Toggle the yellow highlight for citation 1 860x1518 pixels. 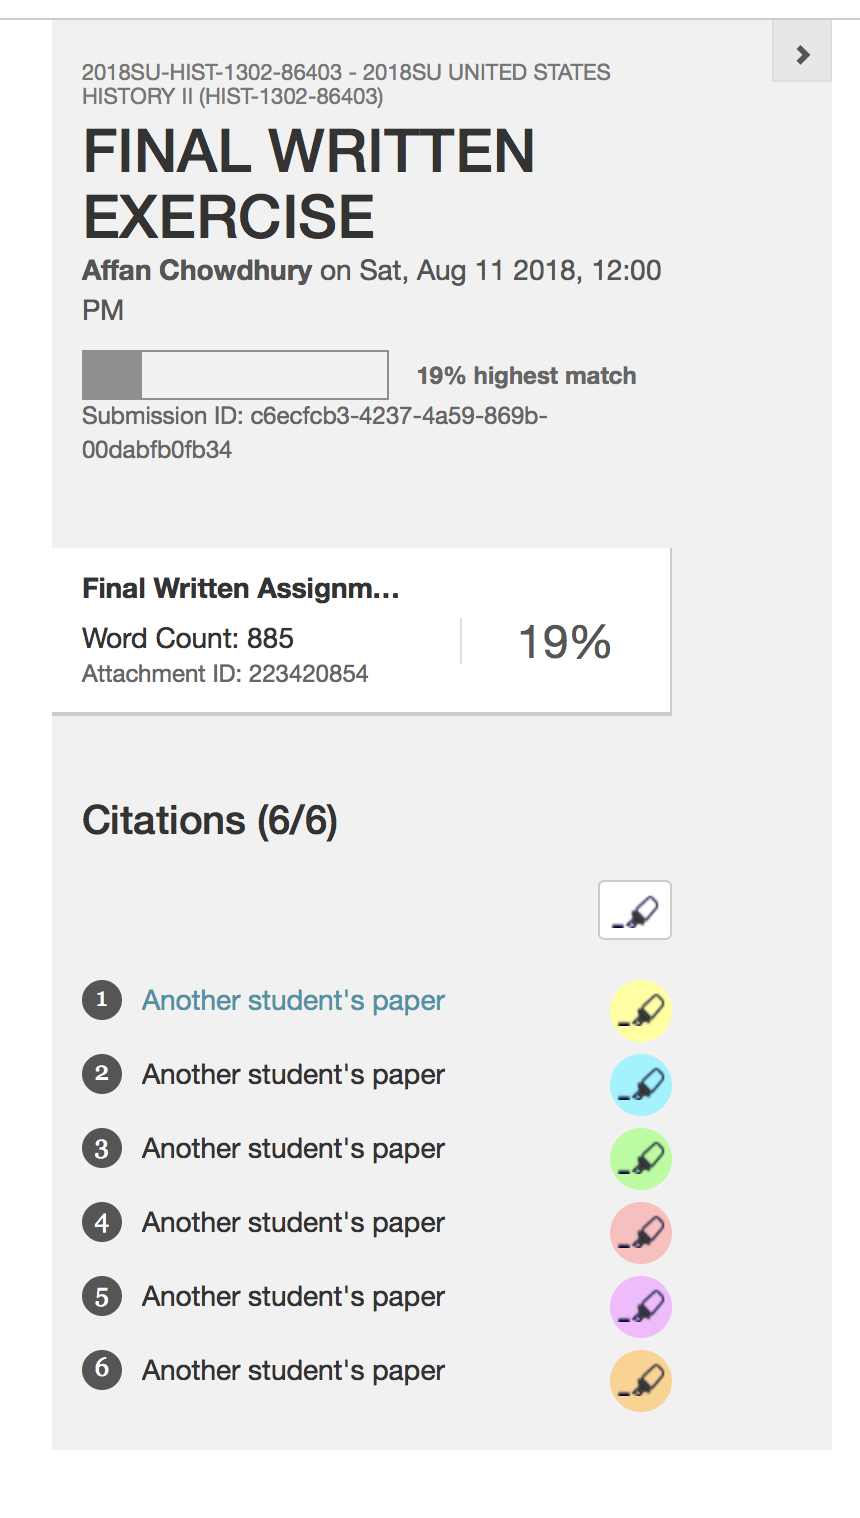pos(640,1010)
